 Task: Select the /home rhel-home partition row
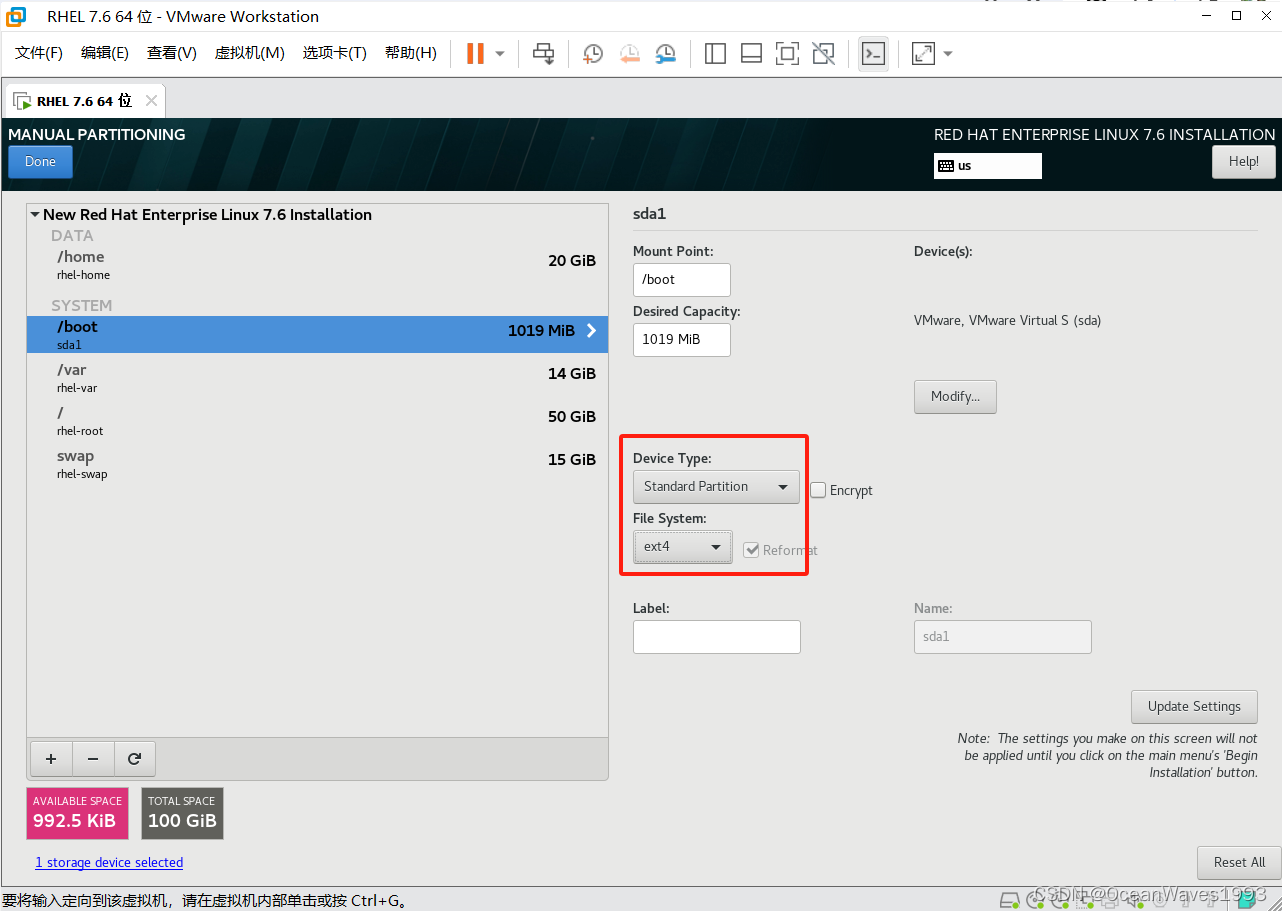pos(317,265)
